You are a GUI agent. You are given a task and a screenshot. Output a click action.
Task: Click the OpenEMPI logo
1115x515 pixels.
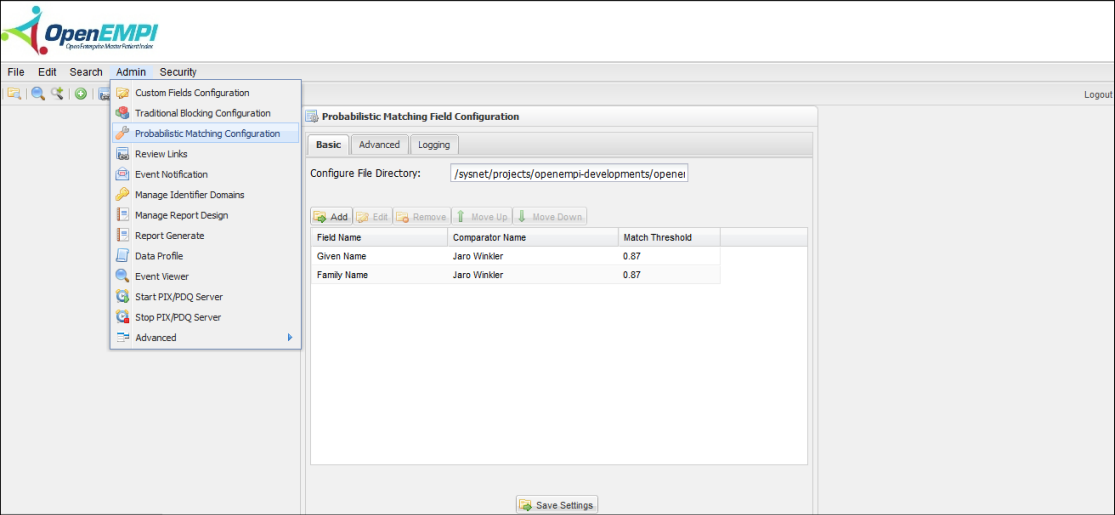(80, 31)
